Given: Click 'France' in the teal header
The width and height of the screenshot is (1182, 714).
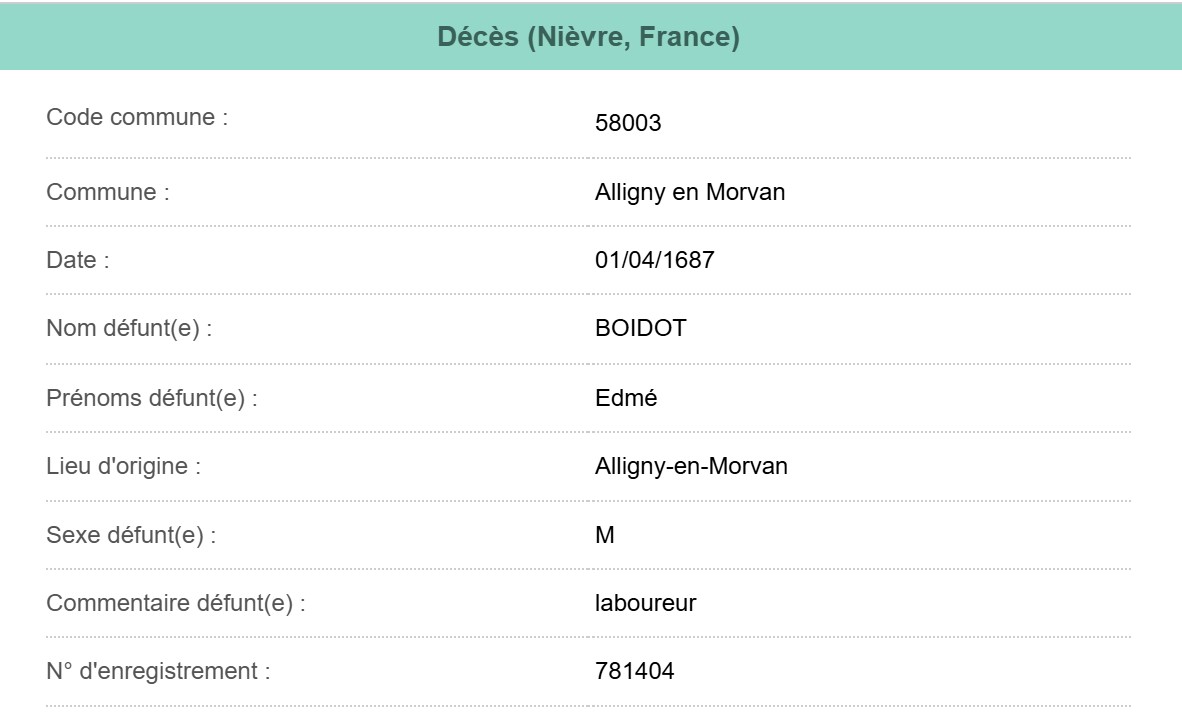Looking at the screenshot, I should [x=698, y=39].
